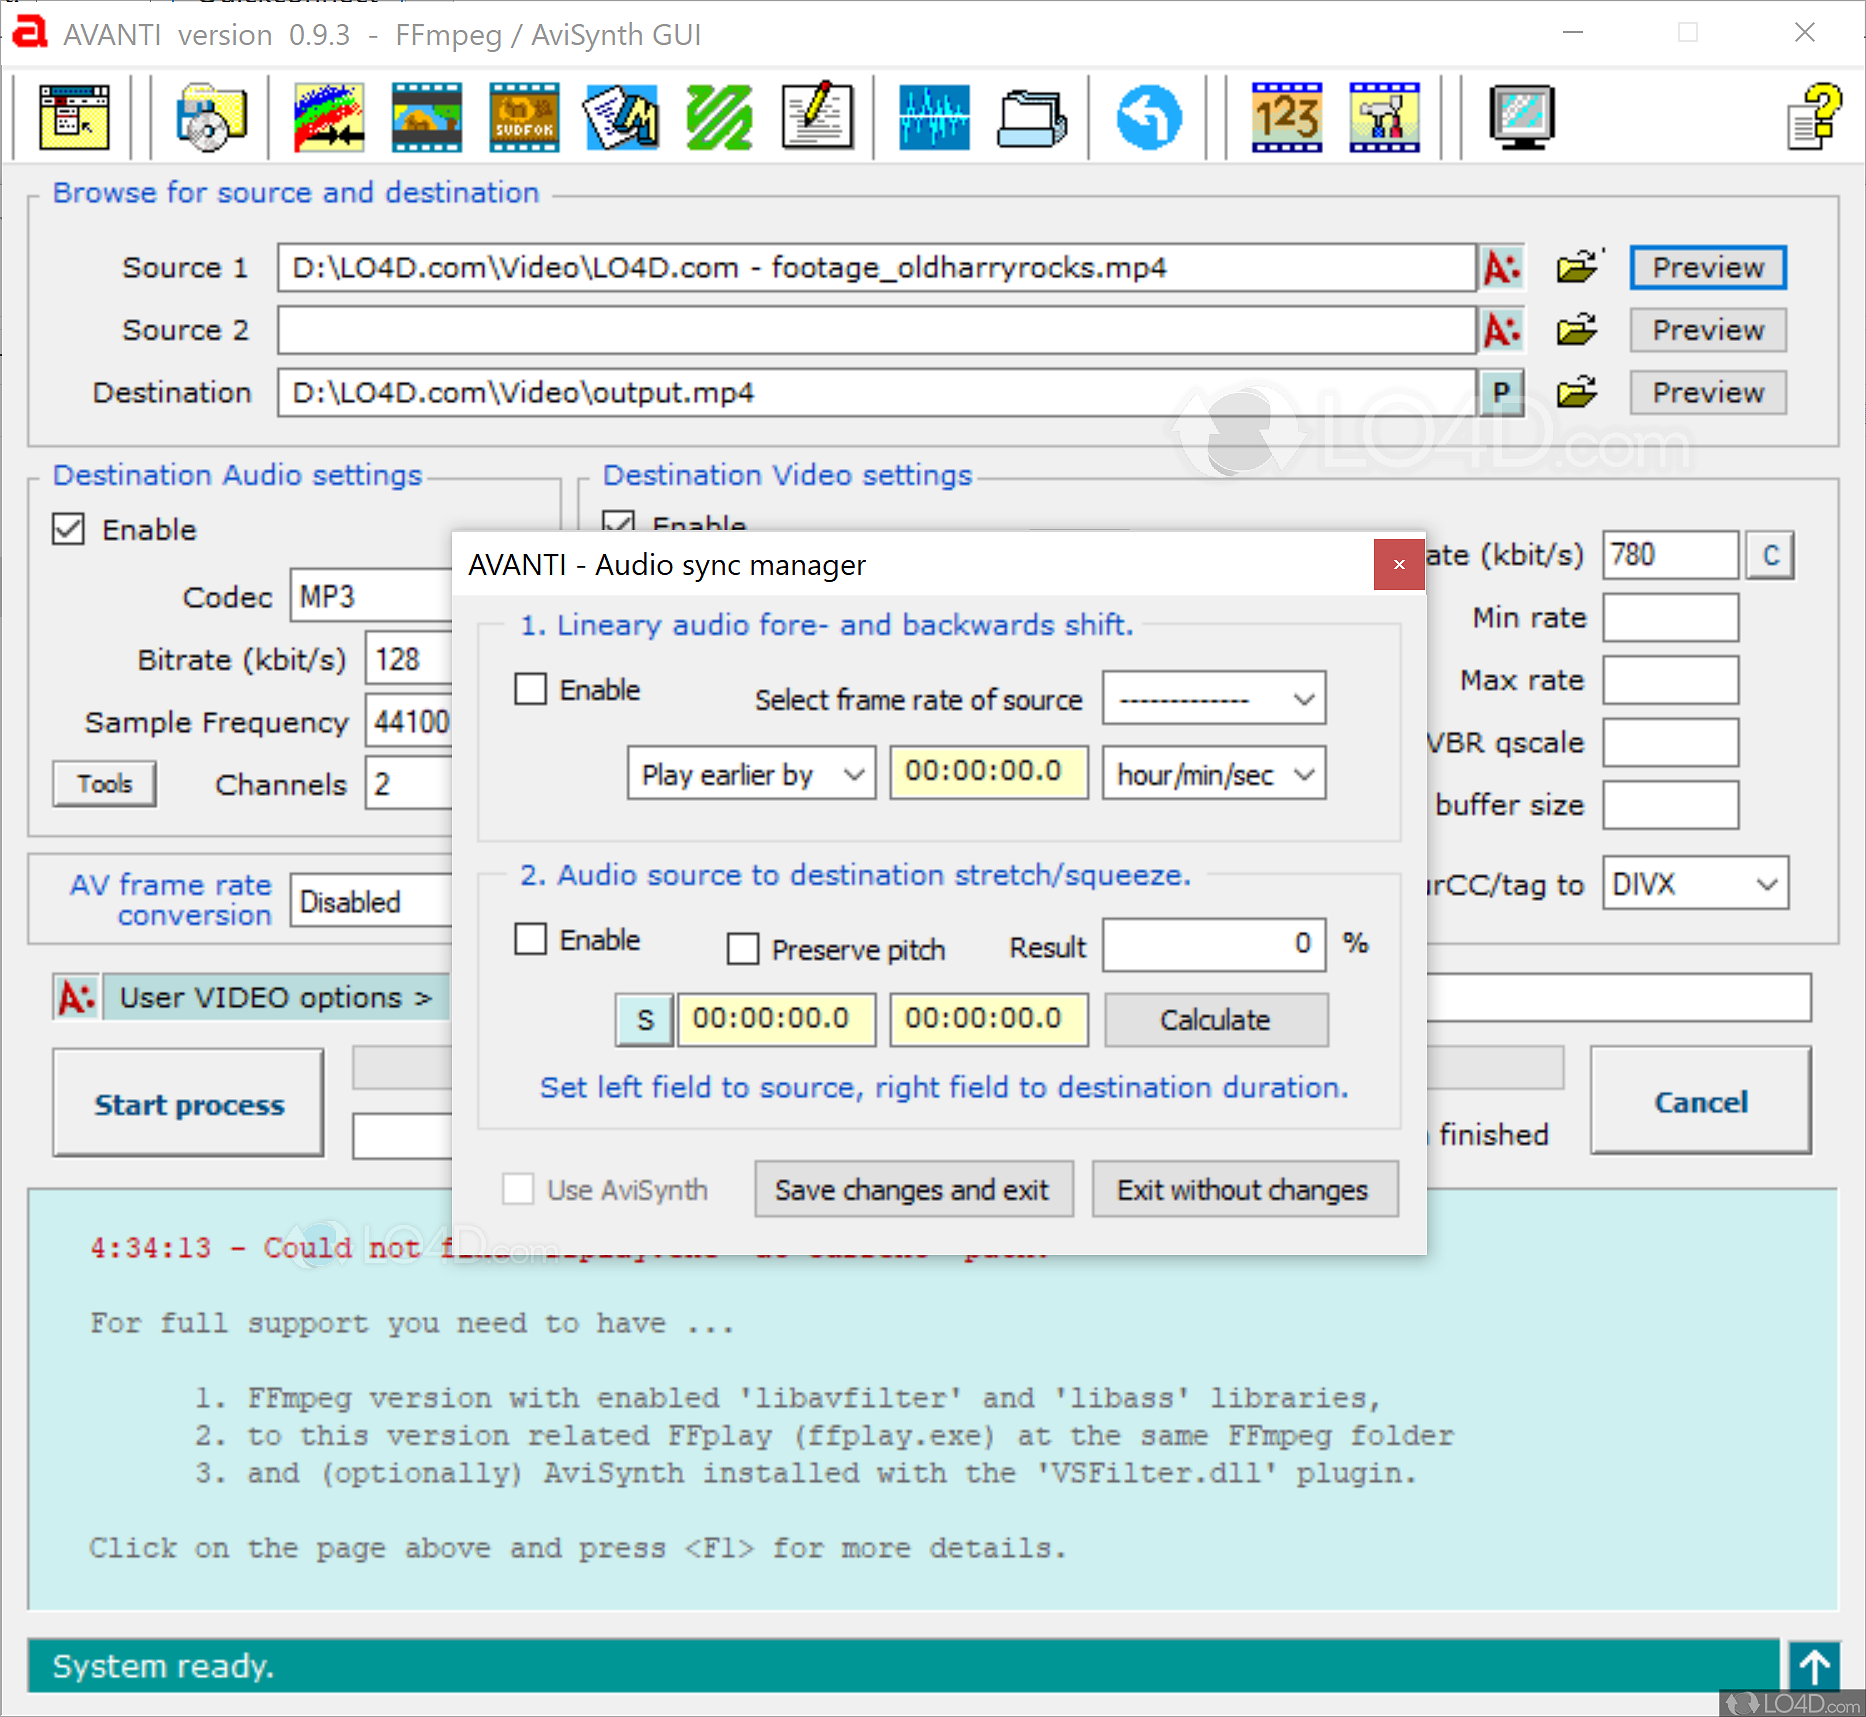Browse folder icon for Source 1
Viewport: 1866px width, 1717px height.
tap(1577, 267)
